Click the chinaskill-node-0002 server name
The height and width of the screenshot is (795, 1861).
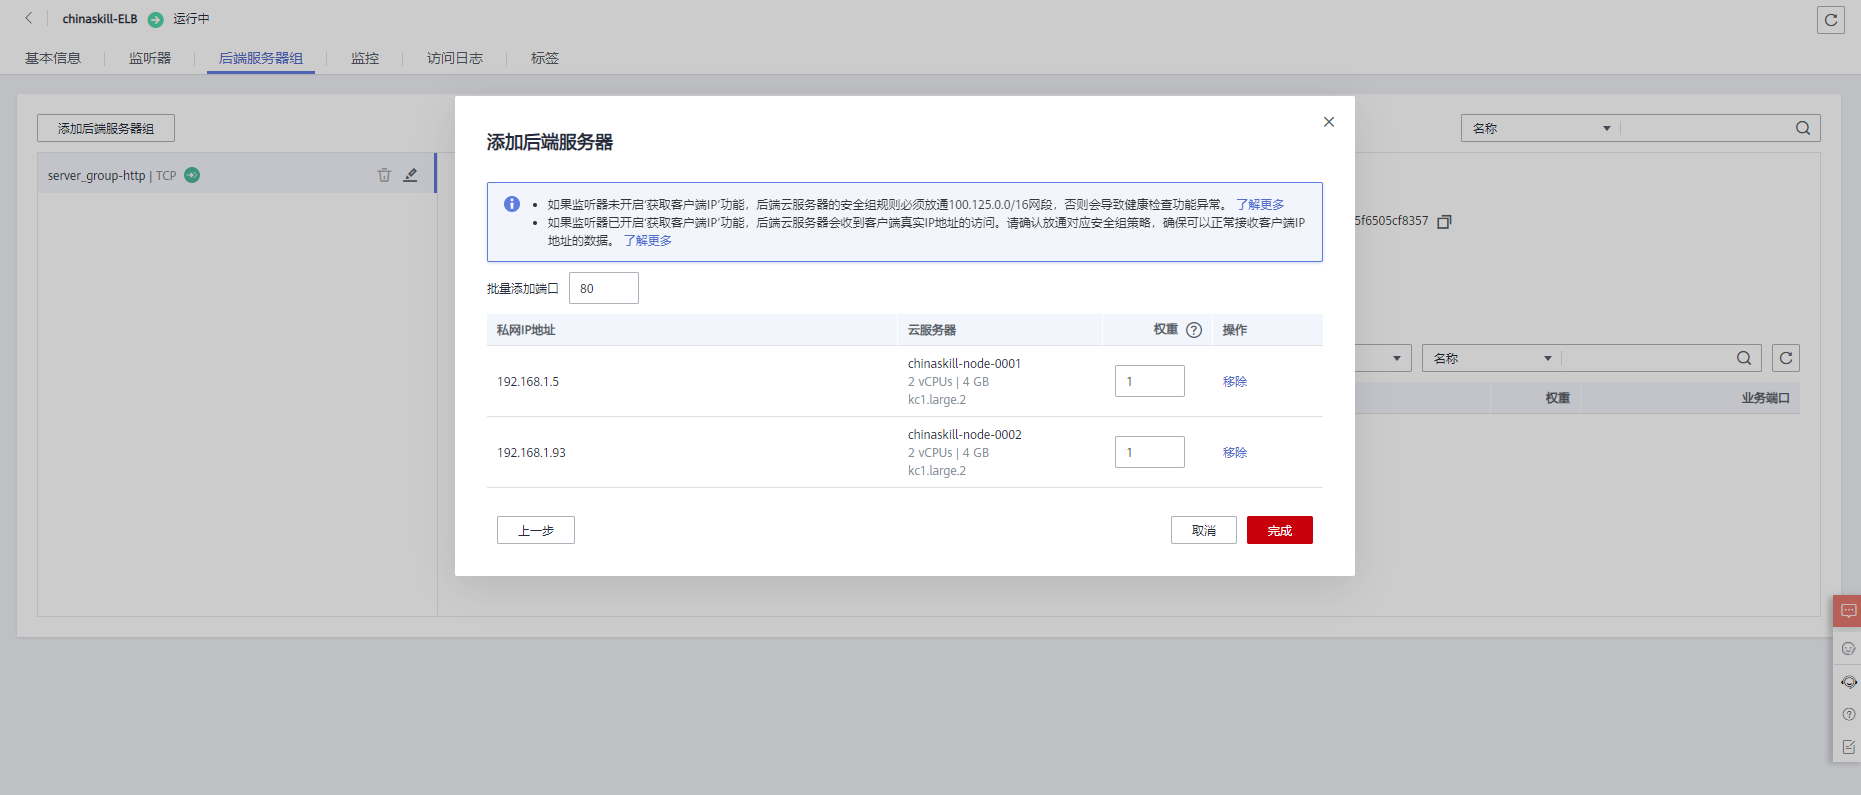[x=964, y=434]
